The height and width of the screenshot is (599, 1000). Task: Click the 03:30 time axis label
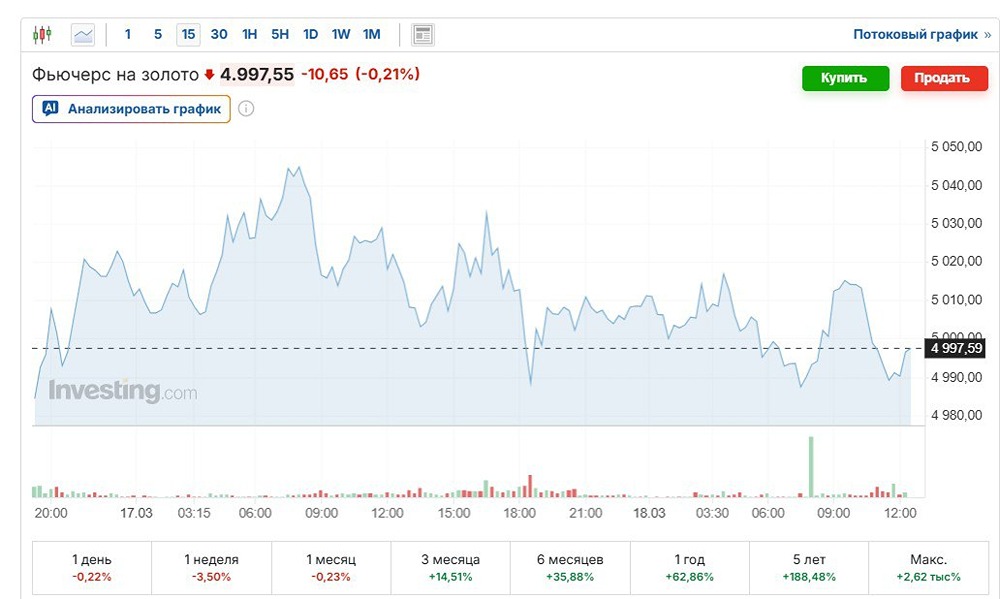712,514
